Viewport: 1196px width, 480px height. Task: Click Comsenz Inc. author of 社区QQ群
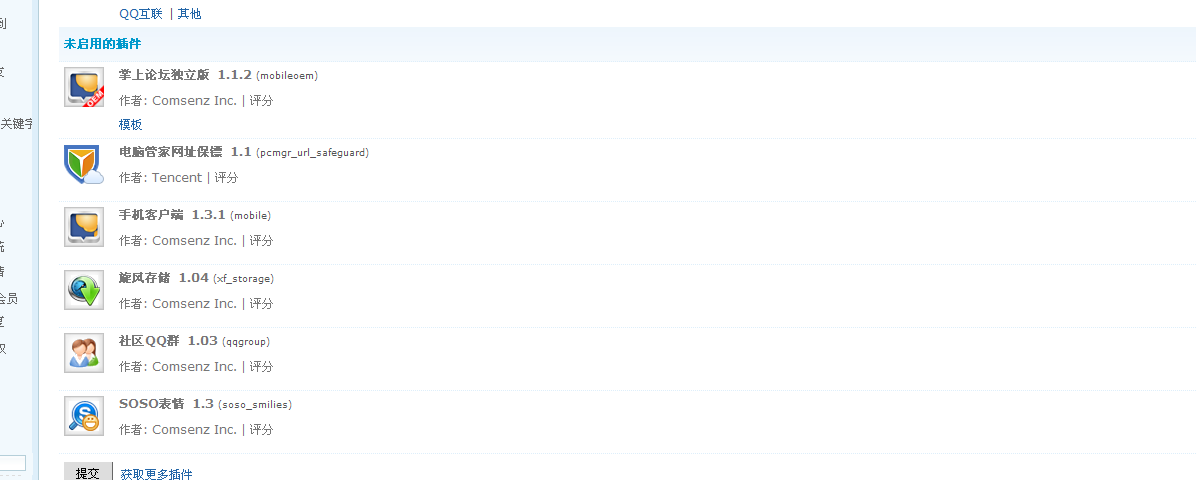tap(194, 367)
